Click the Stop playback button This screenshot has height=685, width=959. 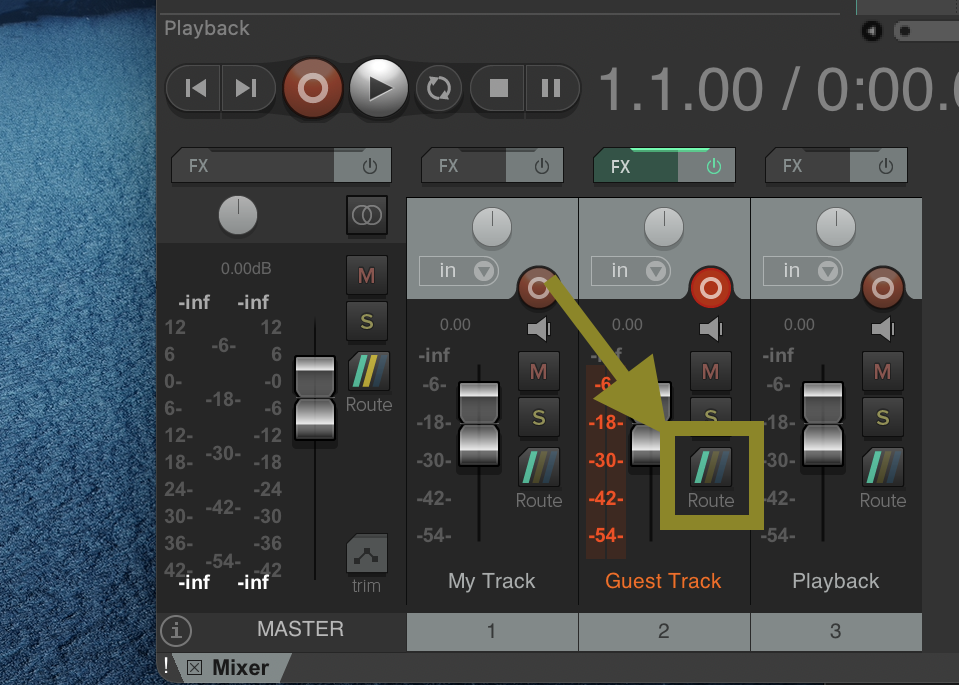pyautogui.click(x=498, y=88)
